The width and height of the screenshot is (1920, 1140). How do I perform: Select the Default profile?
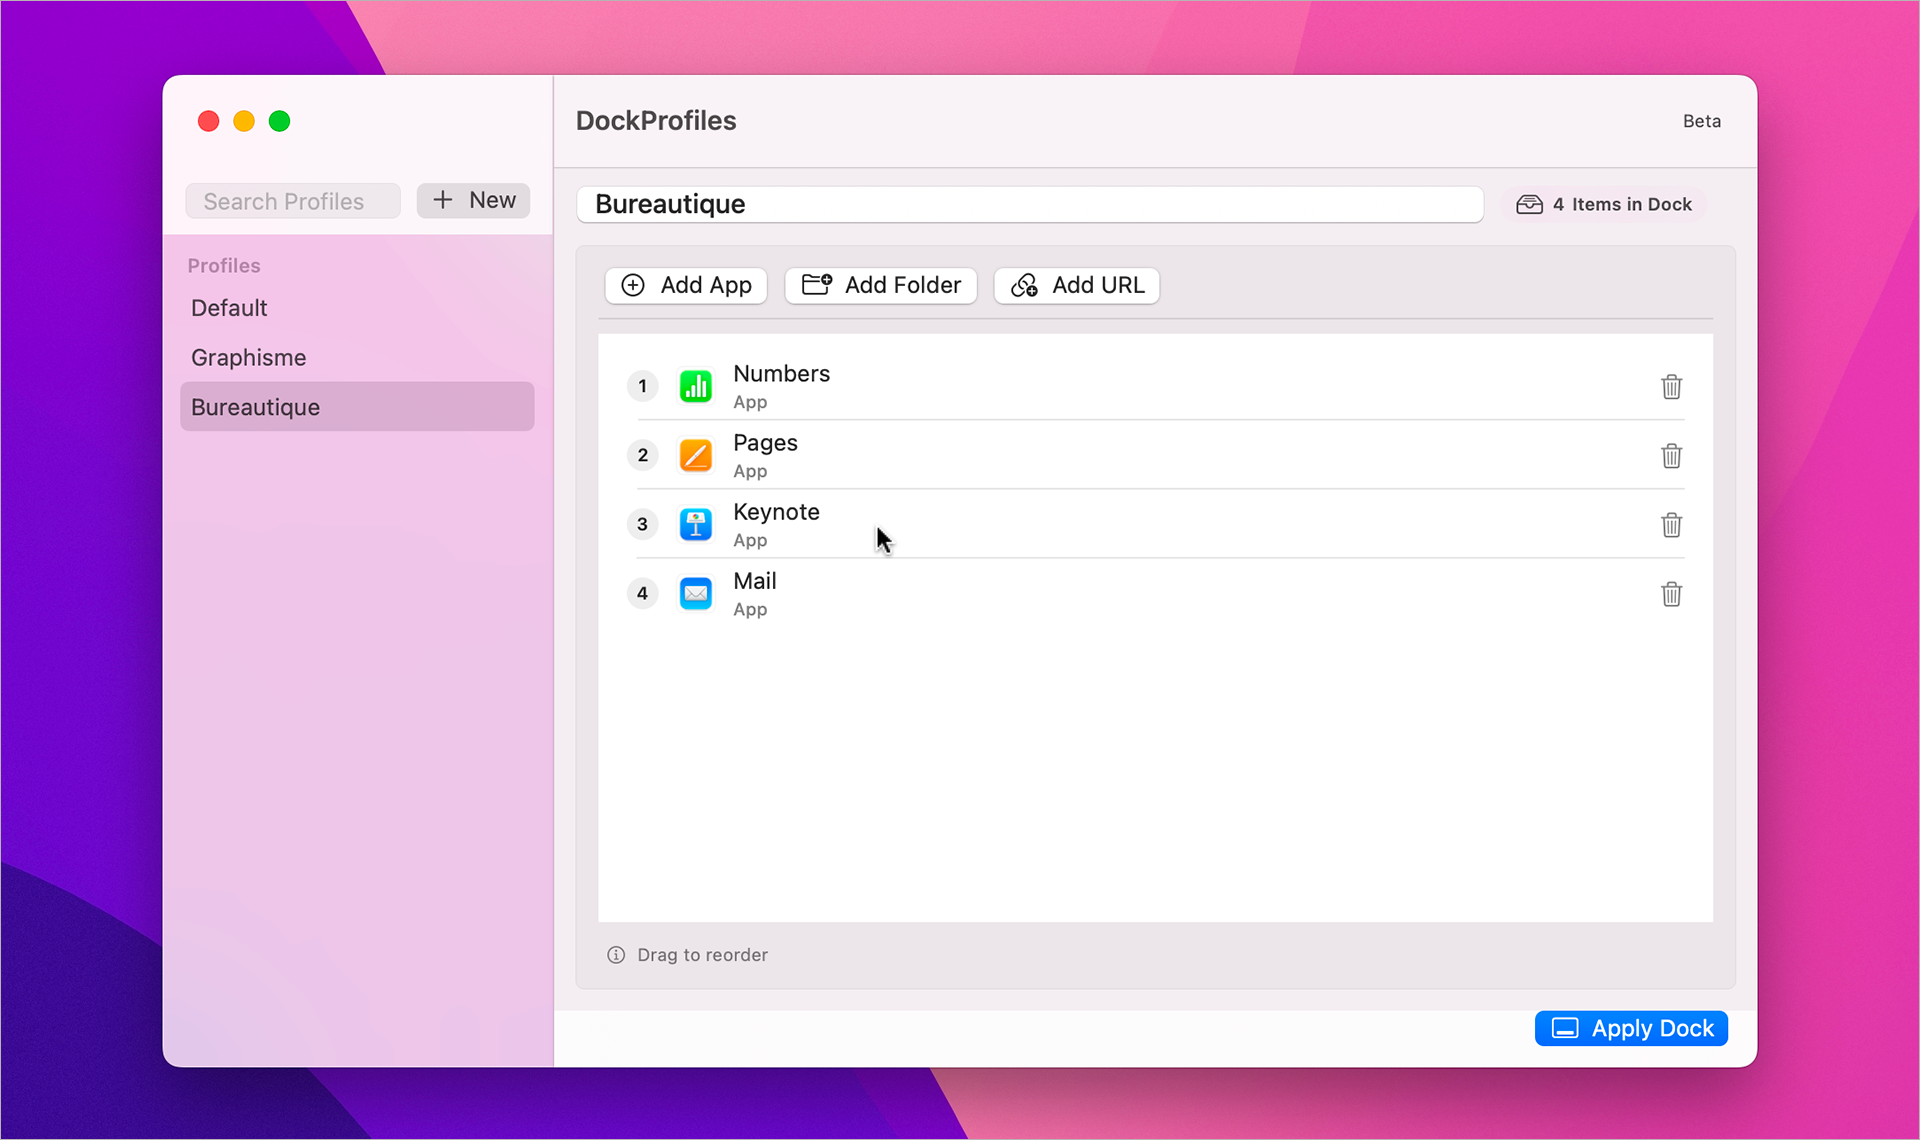click(x=228, y=308)
